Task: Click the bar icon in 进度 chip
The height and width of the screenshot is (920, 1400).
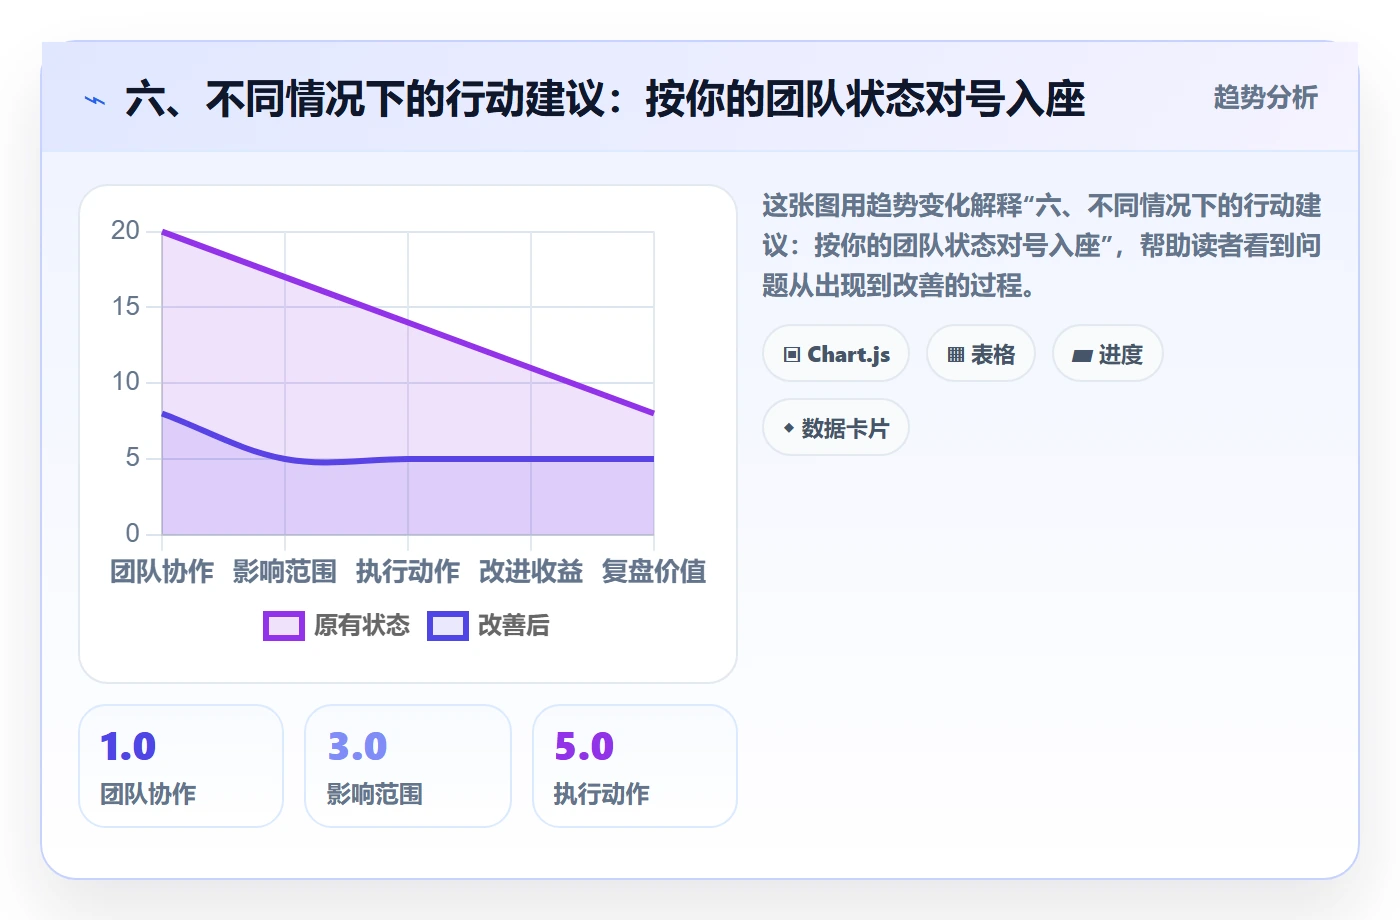Action: (1082, 355)
